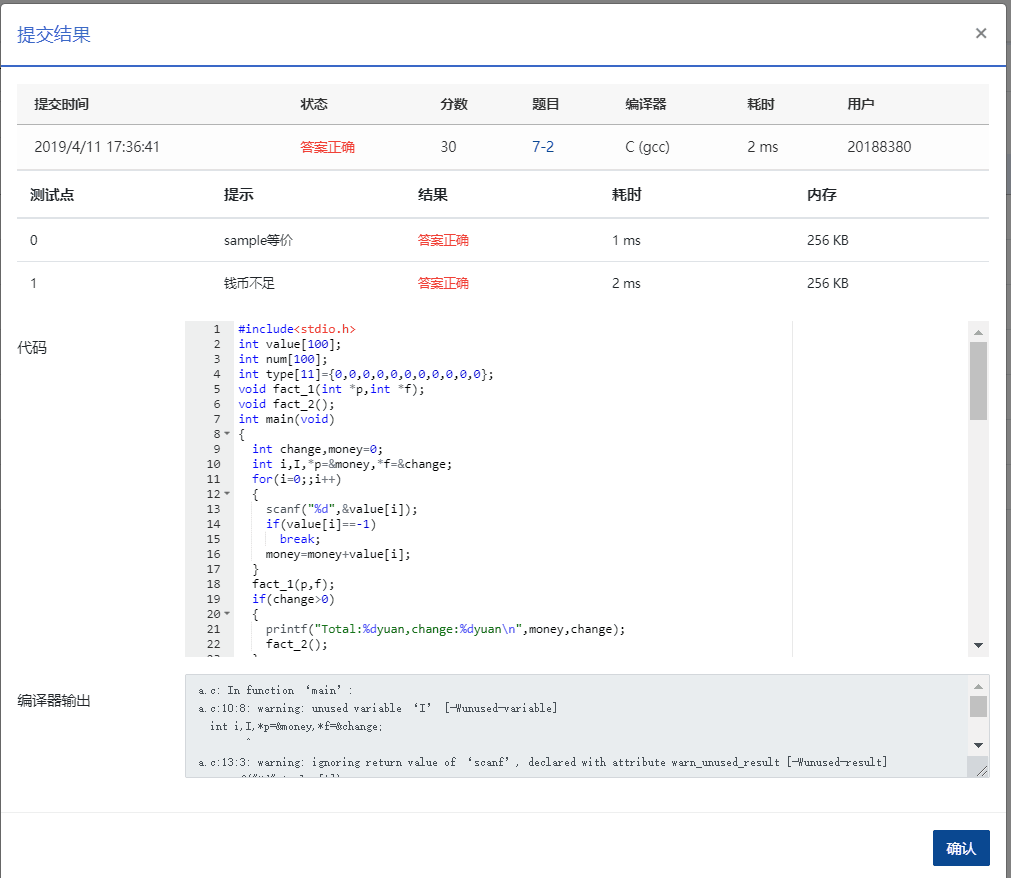Viewport: 1011px width, 878px height.
Task: Click code line int main(void)
Action: (286, 419)
